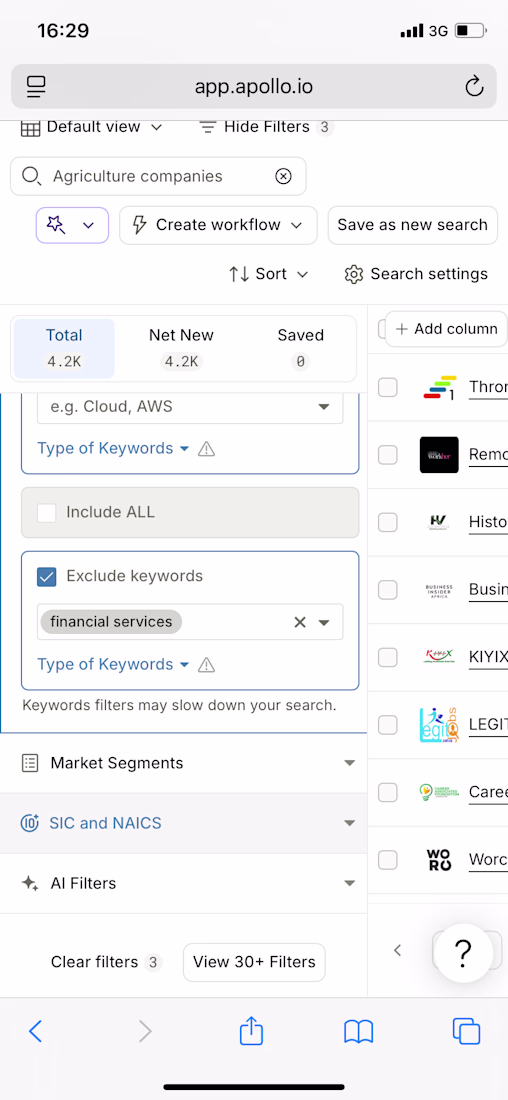The height and width of the screenshot is (1100, 508).
Task: Click into the e.g. Cloud, AWS keywords field
Action: point(190,407)
